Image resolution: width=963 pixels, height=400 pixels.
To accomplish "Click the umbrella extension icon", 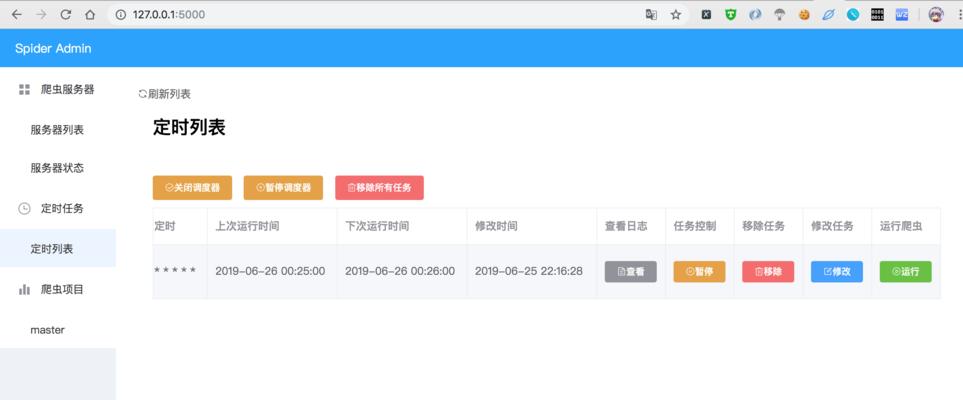I will click(779, 15).
